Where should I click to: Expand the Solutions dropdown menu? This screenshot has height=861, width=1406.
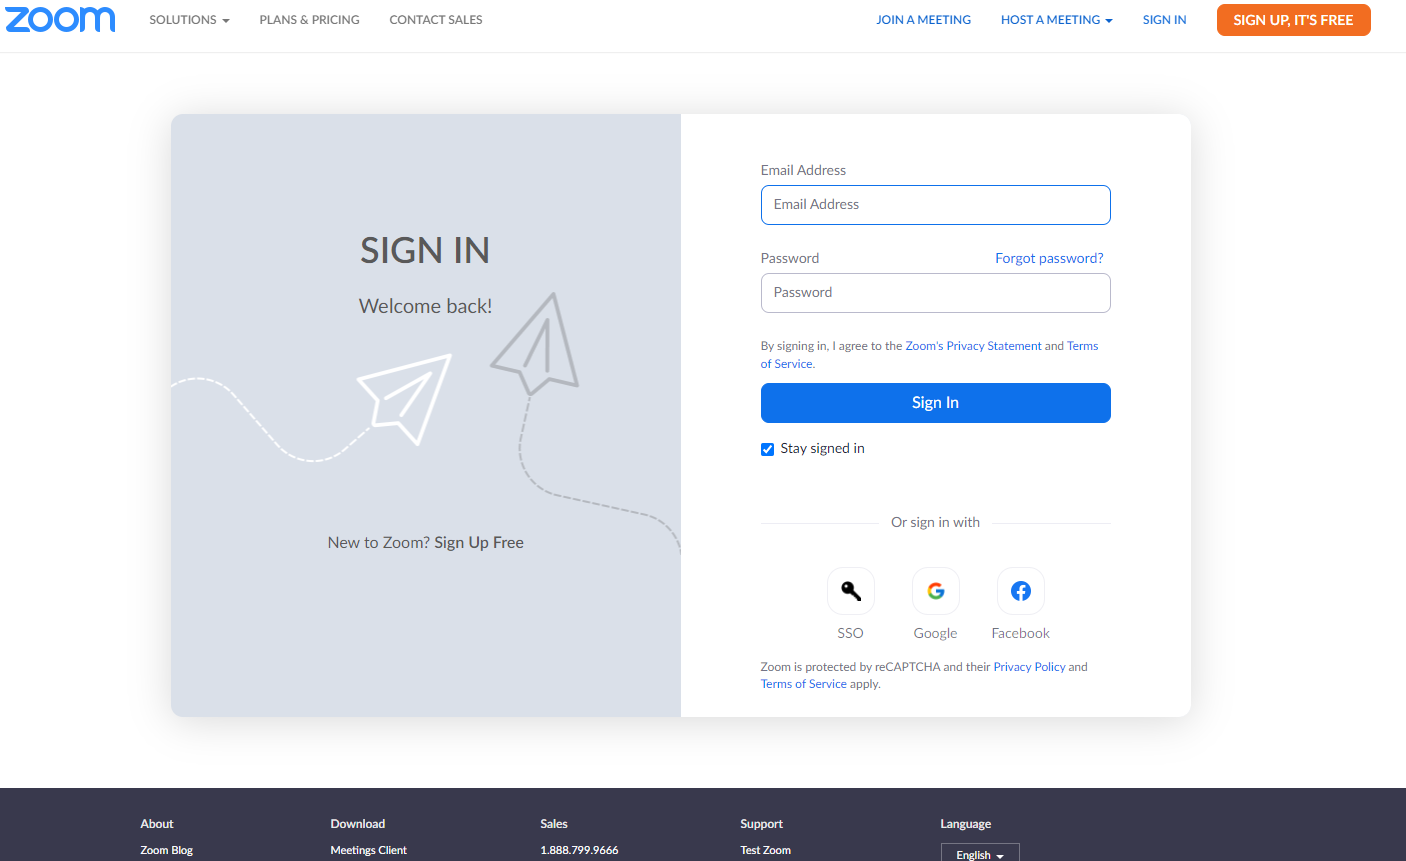[x=189, y=20]
